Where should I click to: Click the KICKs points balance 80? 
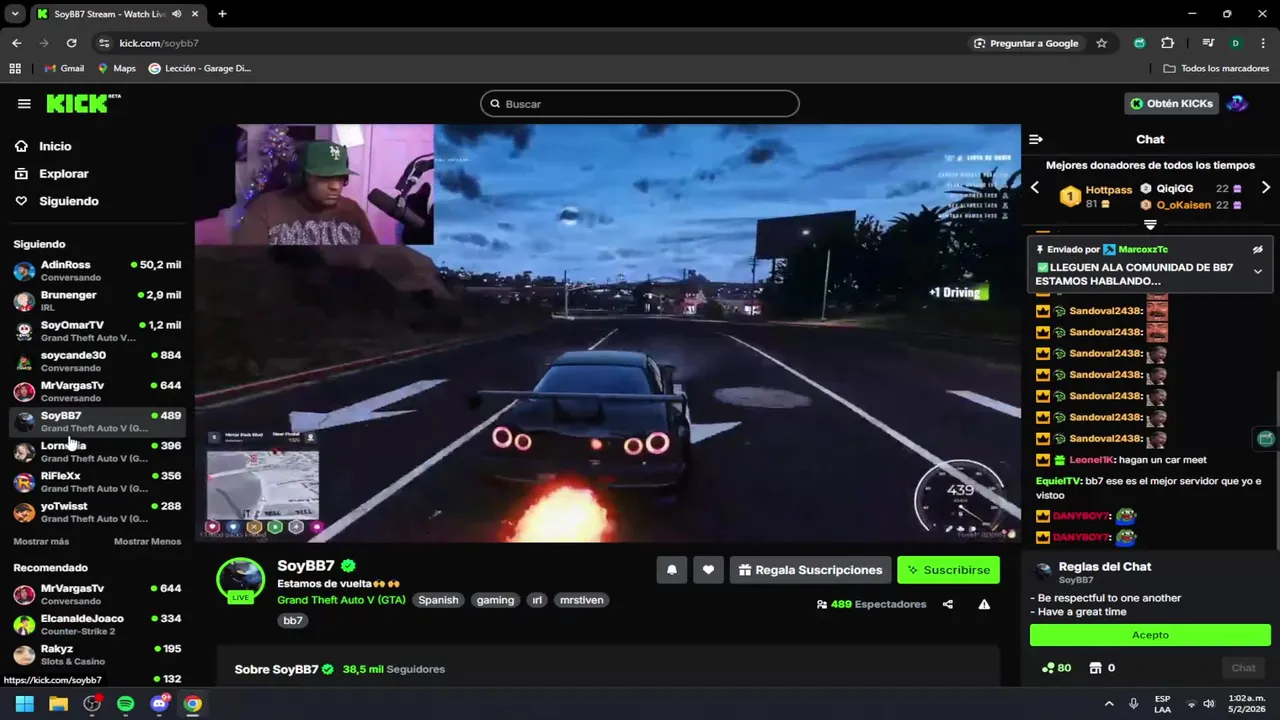click(1056, 668)
